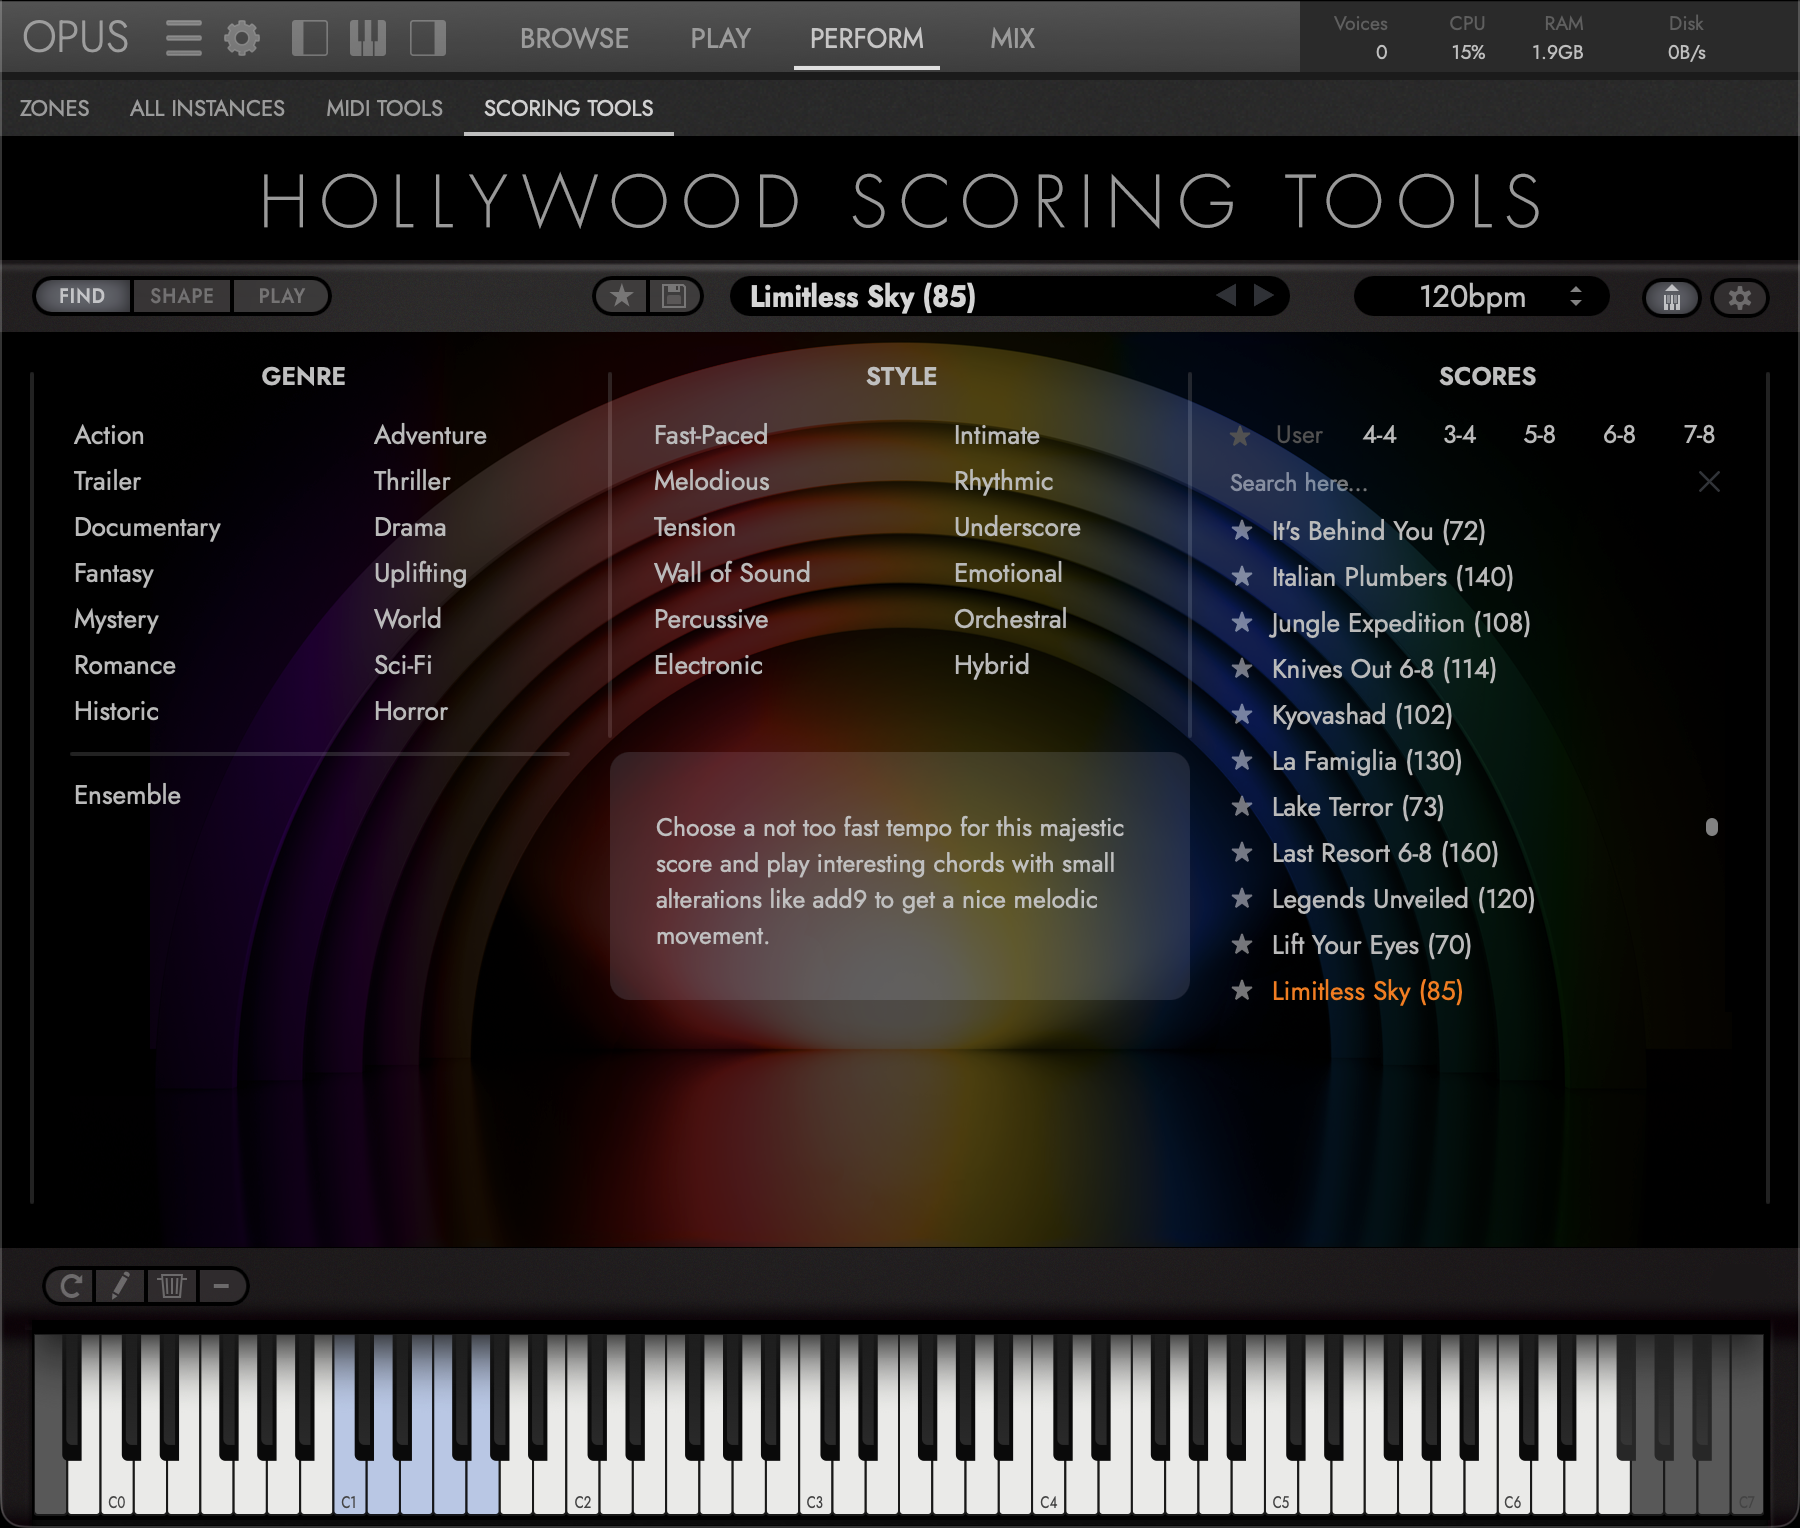Click the save disk icon beside score name
This screenshot has height=1528, width=1800.
[675, 296]
